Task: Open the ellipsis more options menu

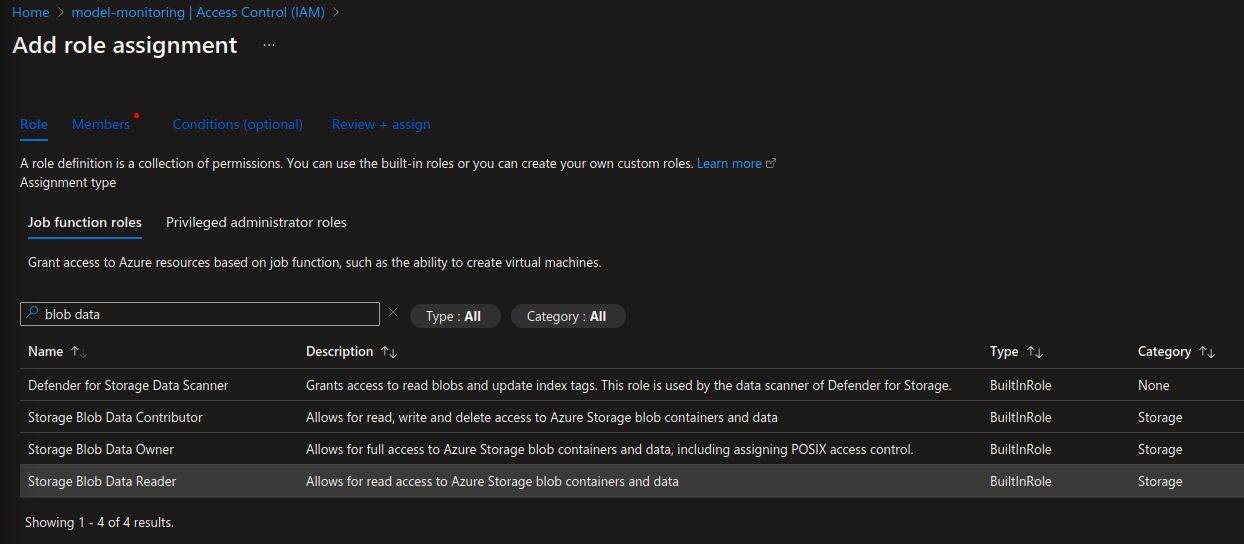Action: (x=269, y=46)
